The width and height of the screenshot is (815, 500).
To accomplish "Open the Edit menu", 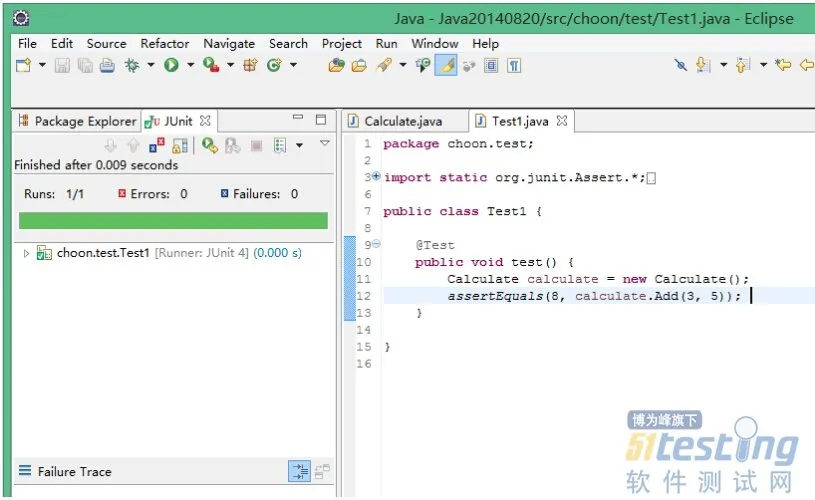I will tap(62, 44).
